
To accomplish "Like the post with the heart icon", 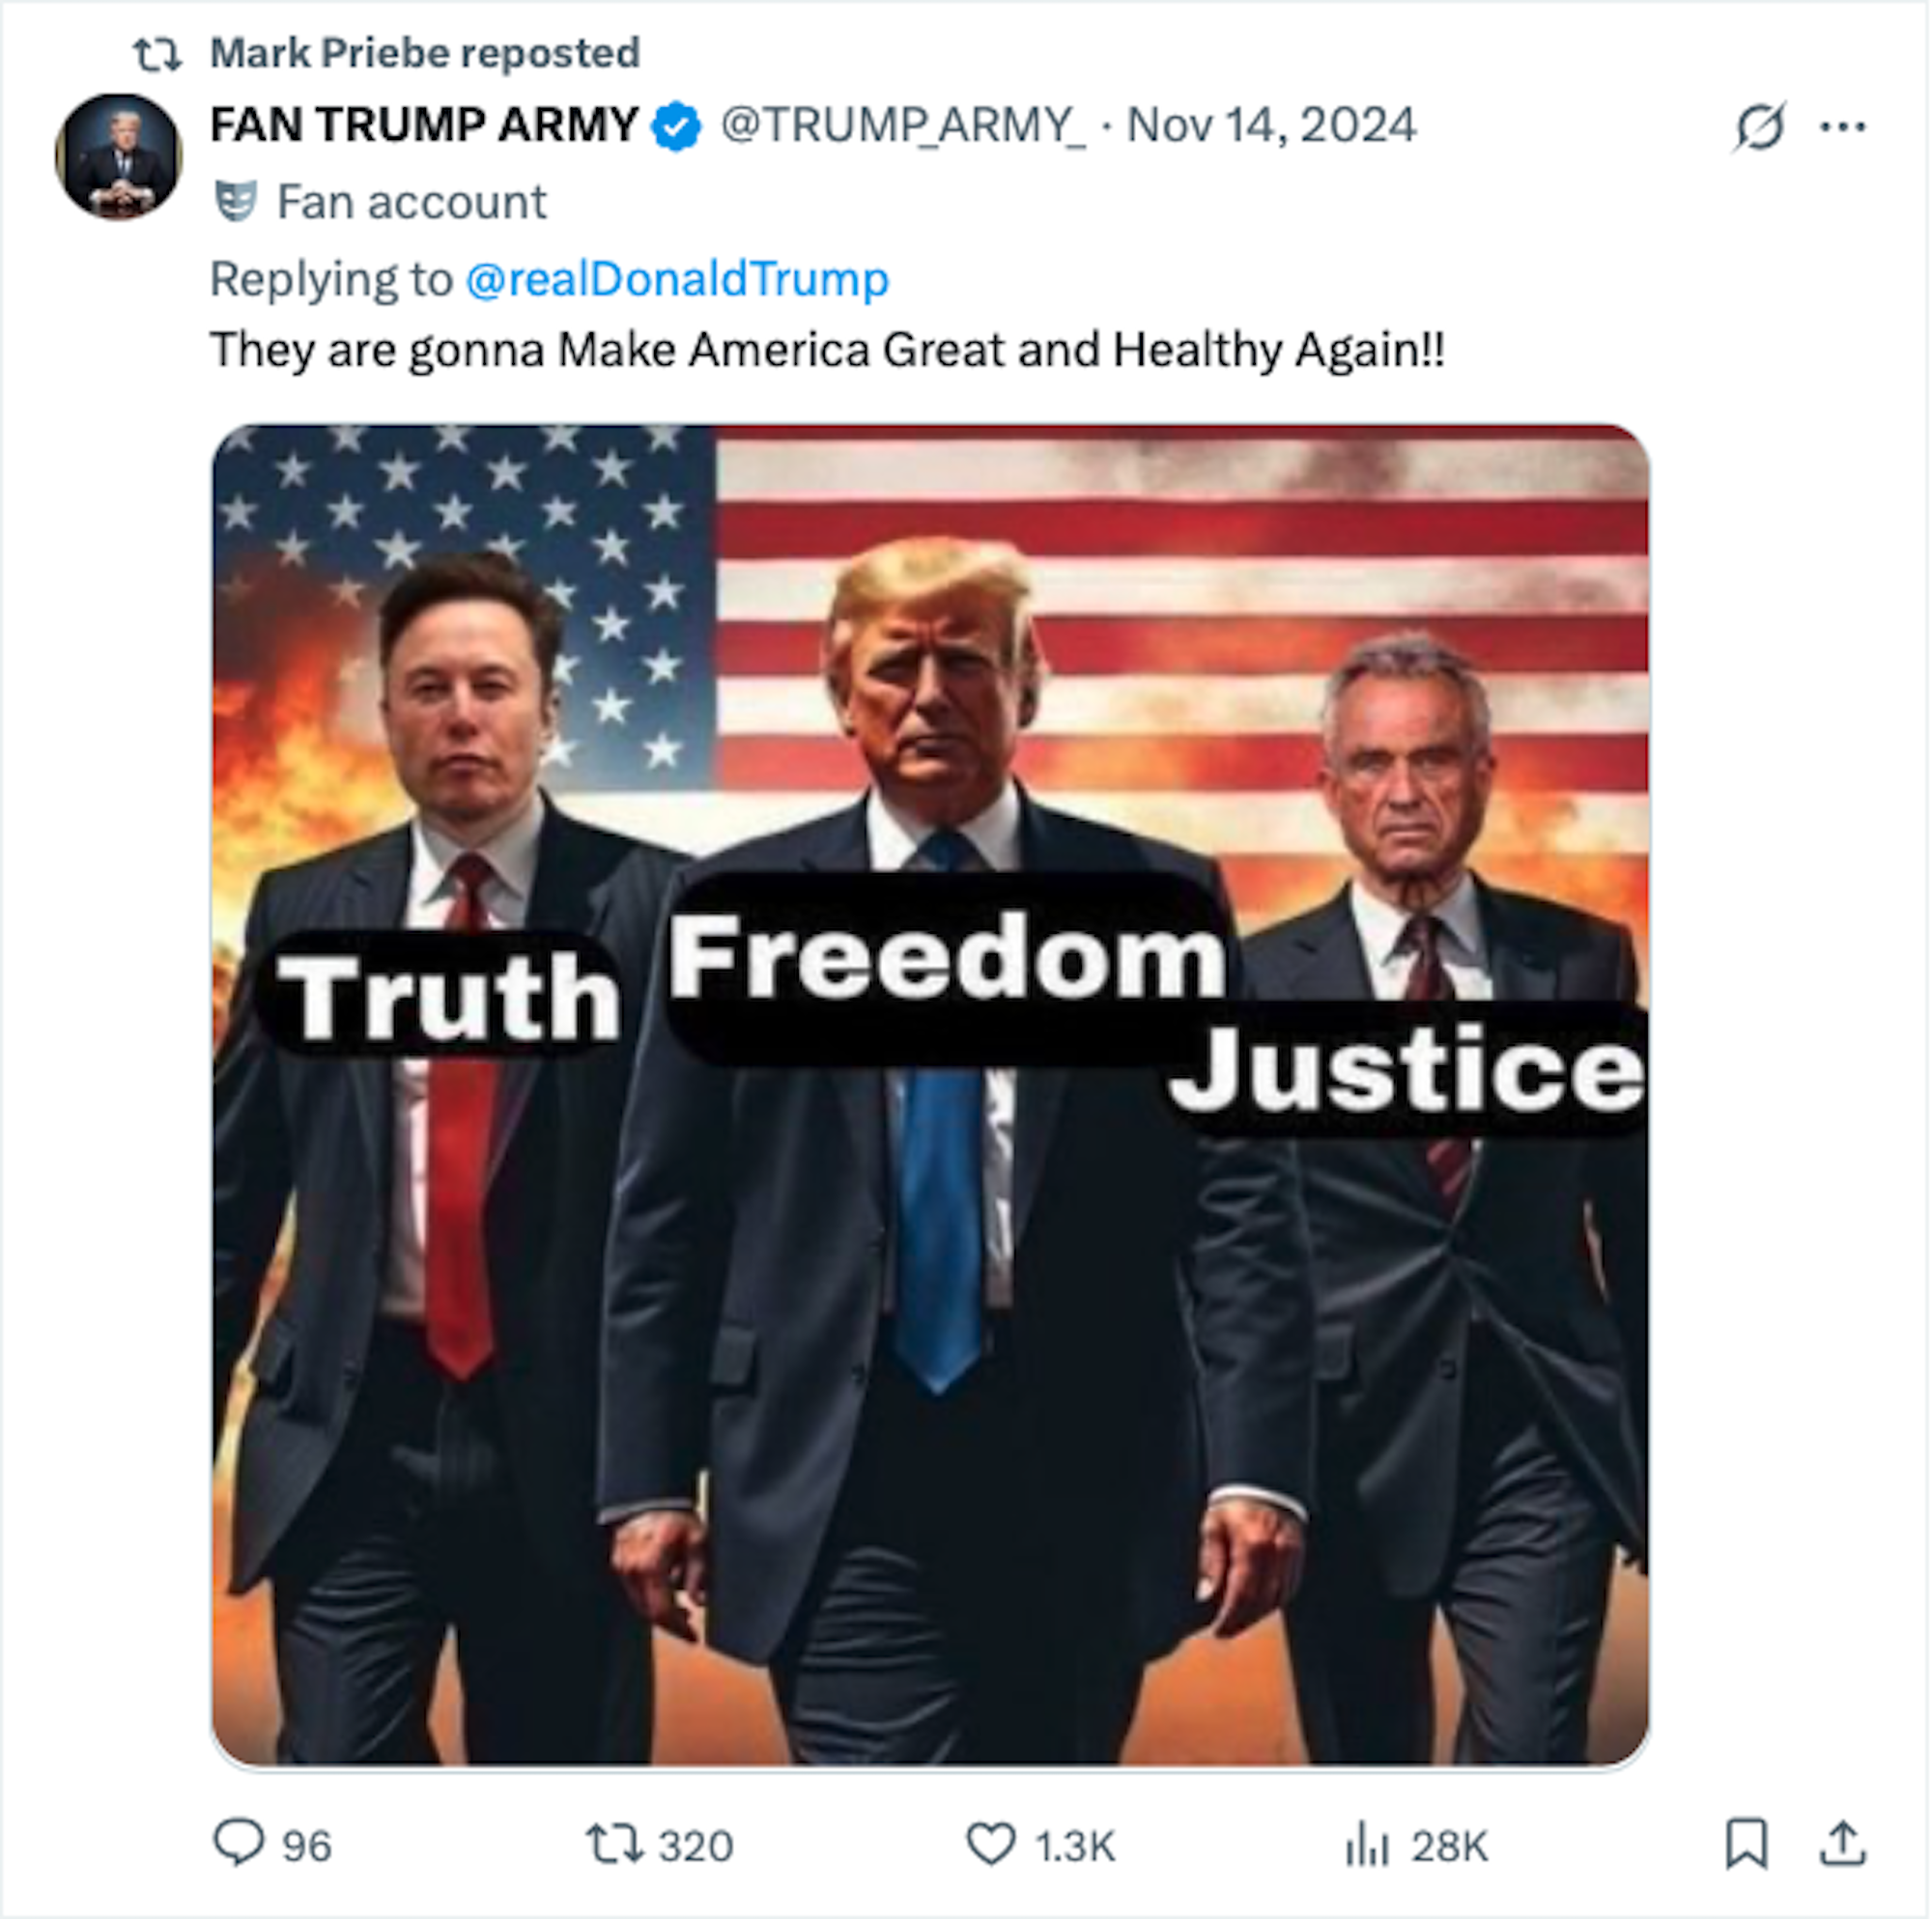I will [990, 1844].
